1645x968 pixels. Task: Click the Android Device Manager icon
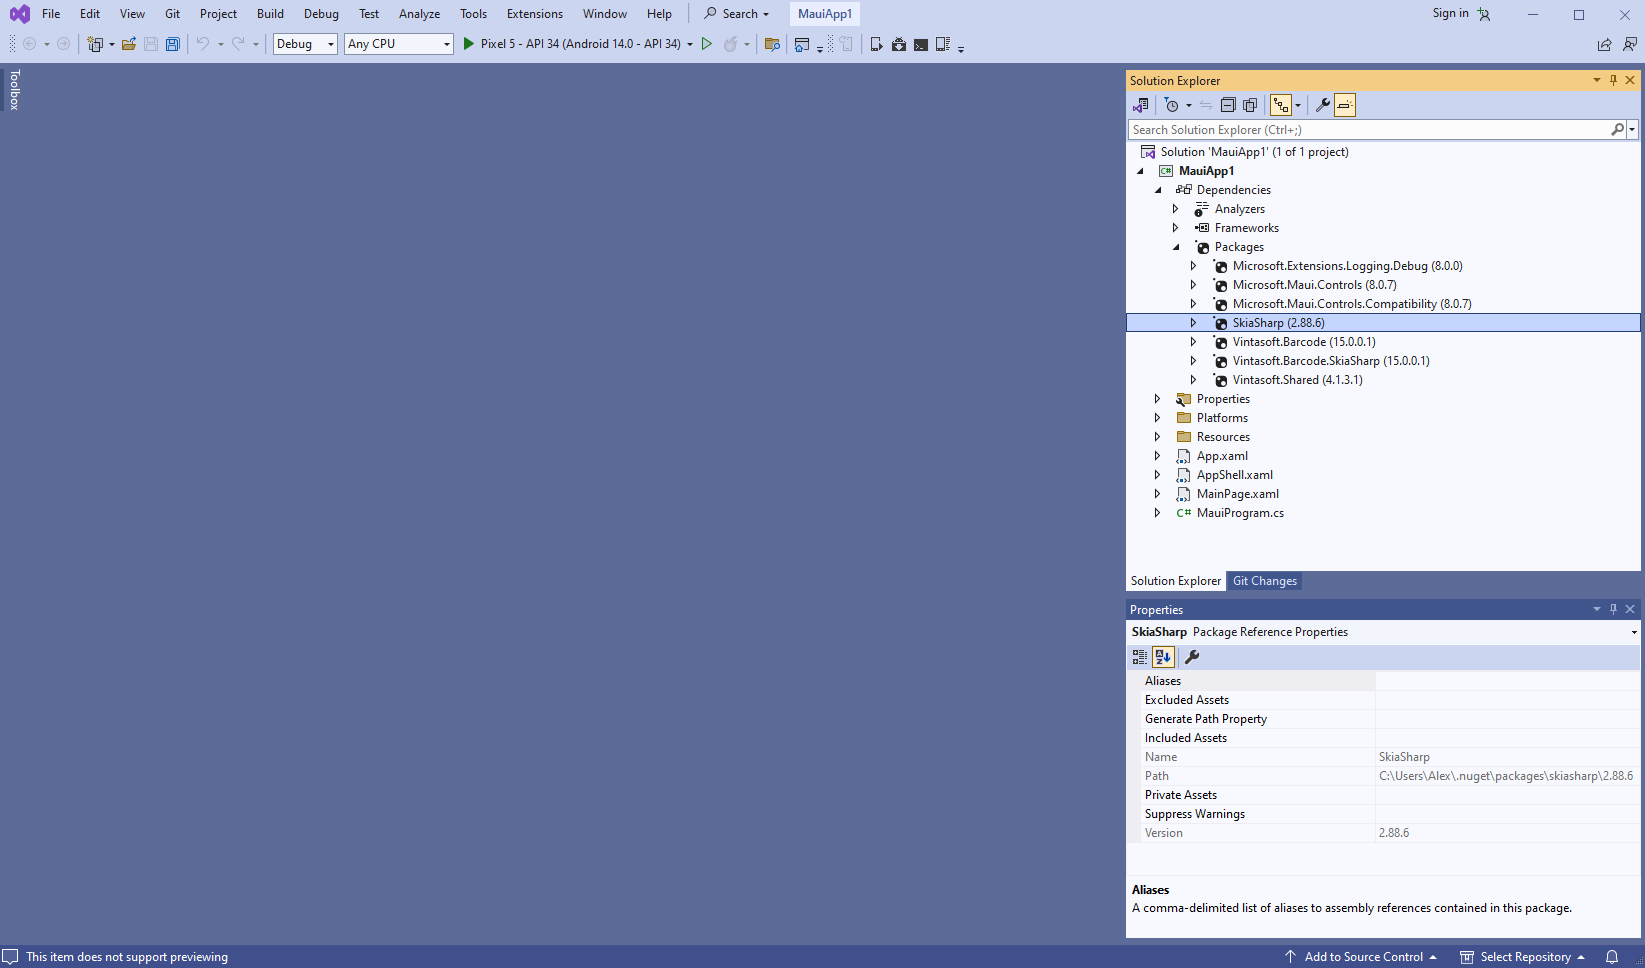click(877, 44)
